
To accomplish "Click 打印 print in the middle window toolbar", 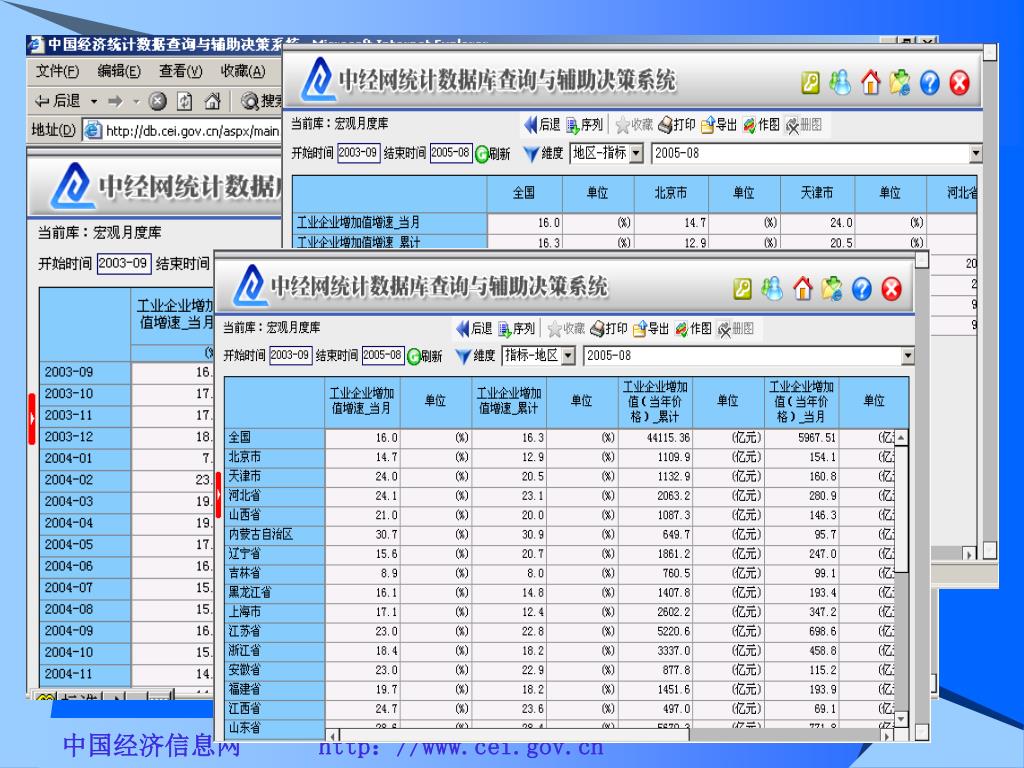I will 677,125.
